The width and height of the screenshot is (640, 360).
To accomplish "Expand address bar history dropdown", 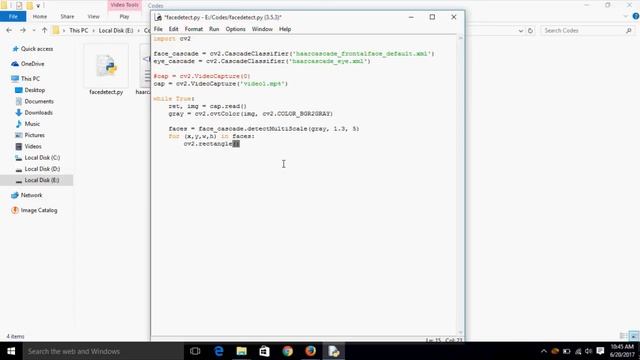I will coord(520,31).
